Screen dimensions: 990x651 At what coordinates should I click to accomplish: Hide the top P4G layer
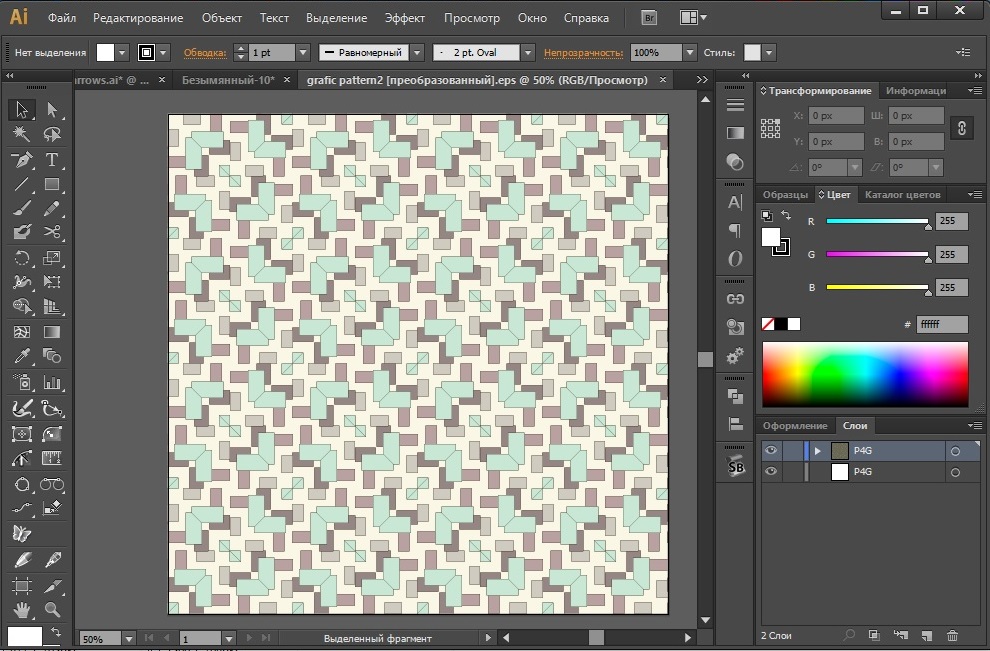pyautogui.click(x=771, y=451)
